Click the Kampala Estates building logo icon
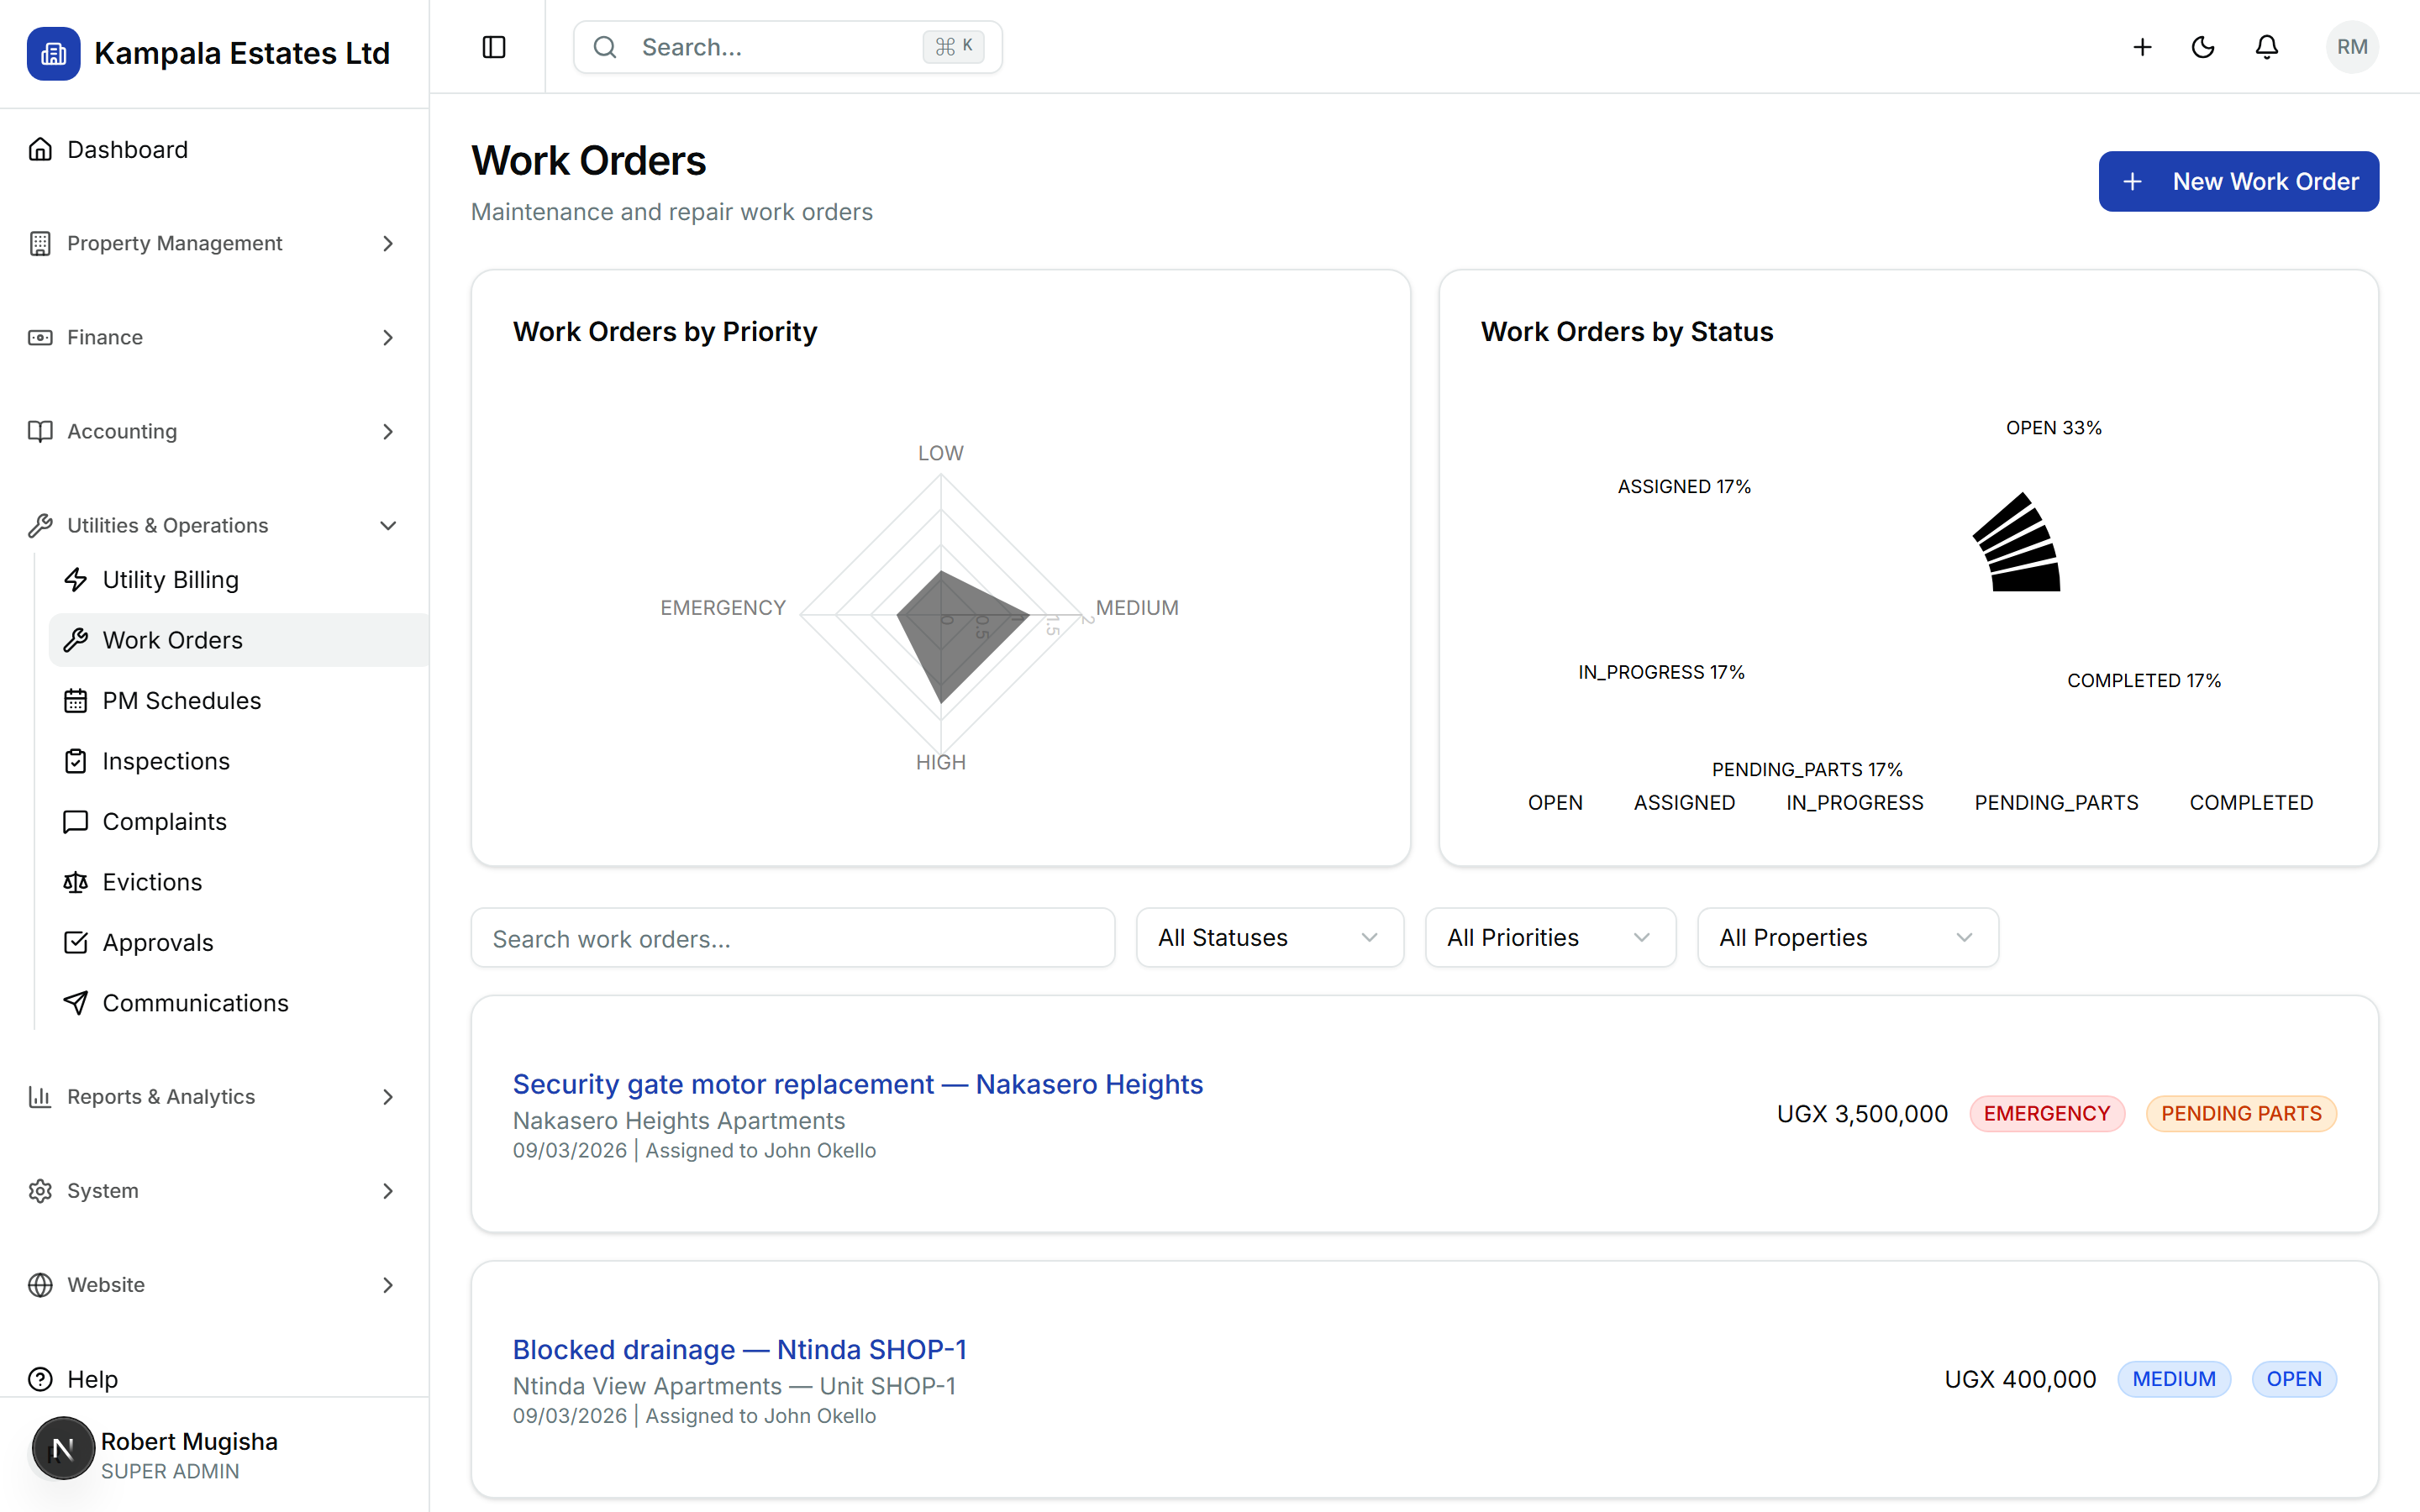This screenshot has width=2420, height=1512. [x=53, y=53]
